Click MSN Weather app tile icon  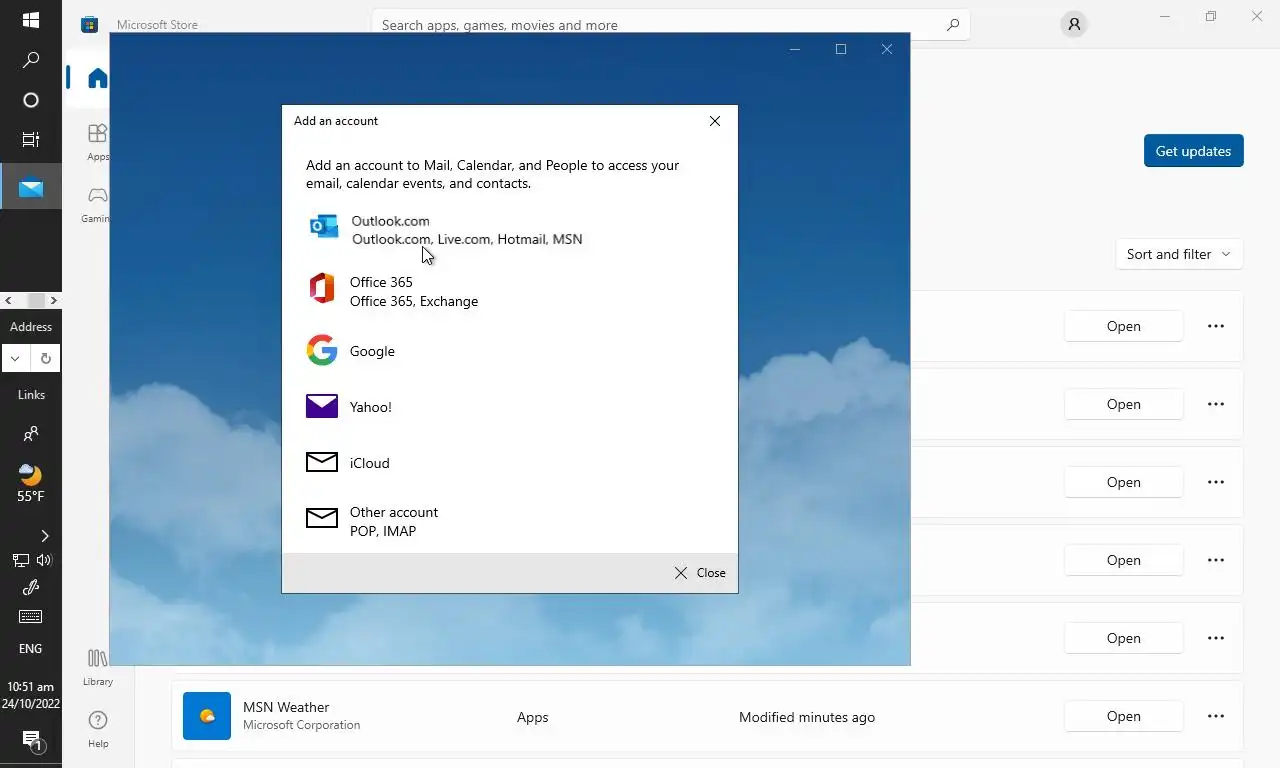point(207,716)
